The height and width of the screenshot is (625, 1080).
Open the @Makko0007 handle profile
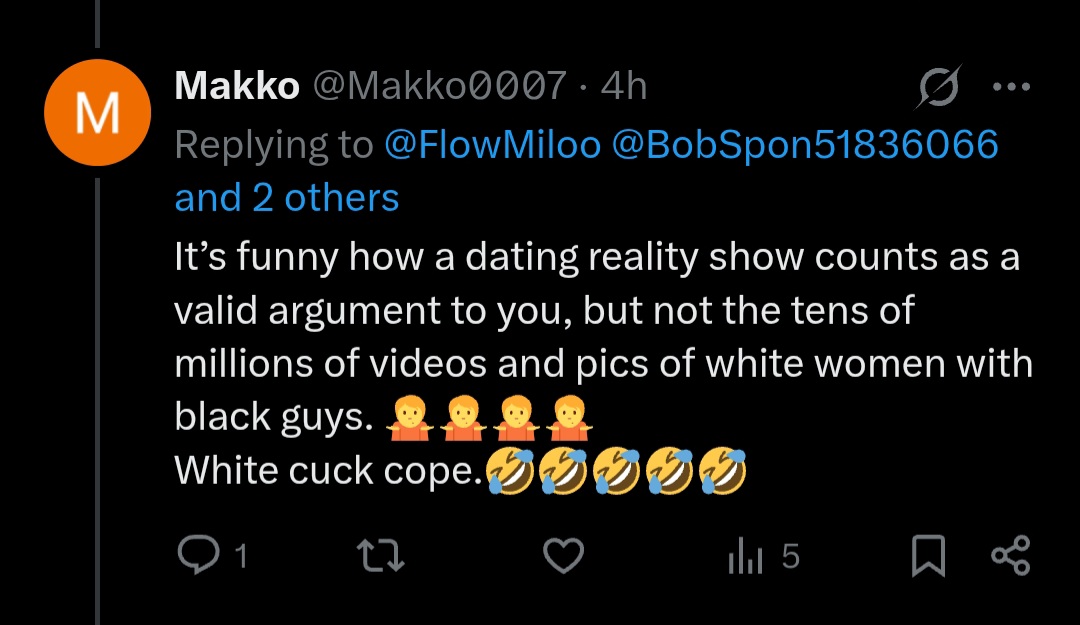point(440,87)
